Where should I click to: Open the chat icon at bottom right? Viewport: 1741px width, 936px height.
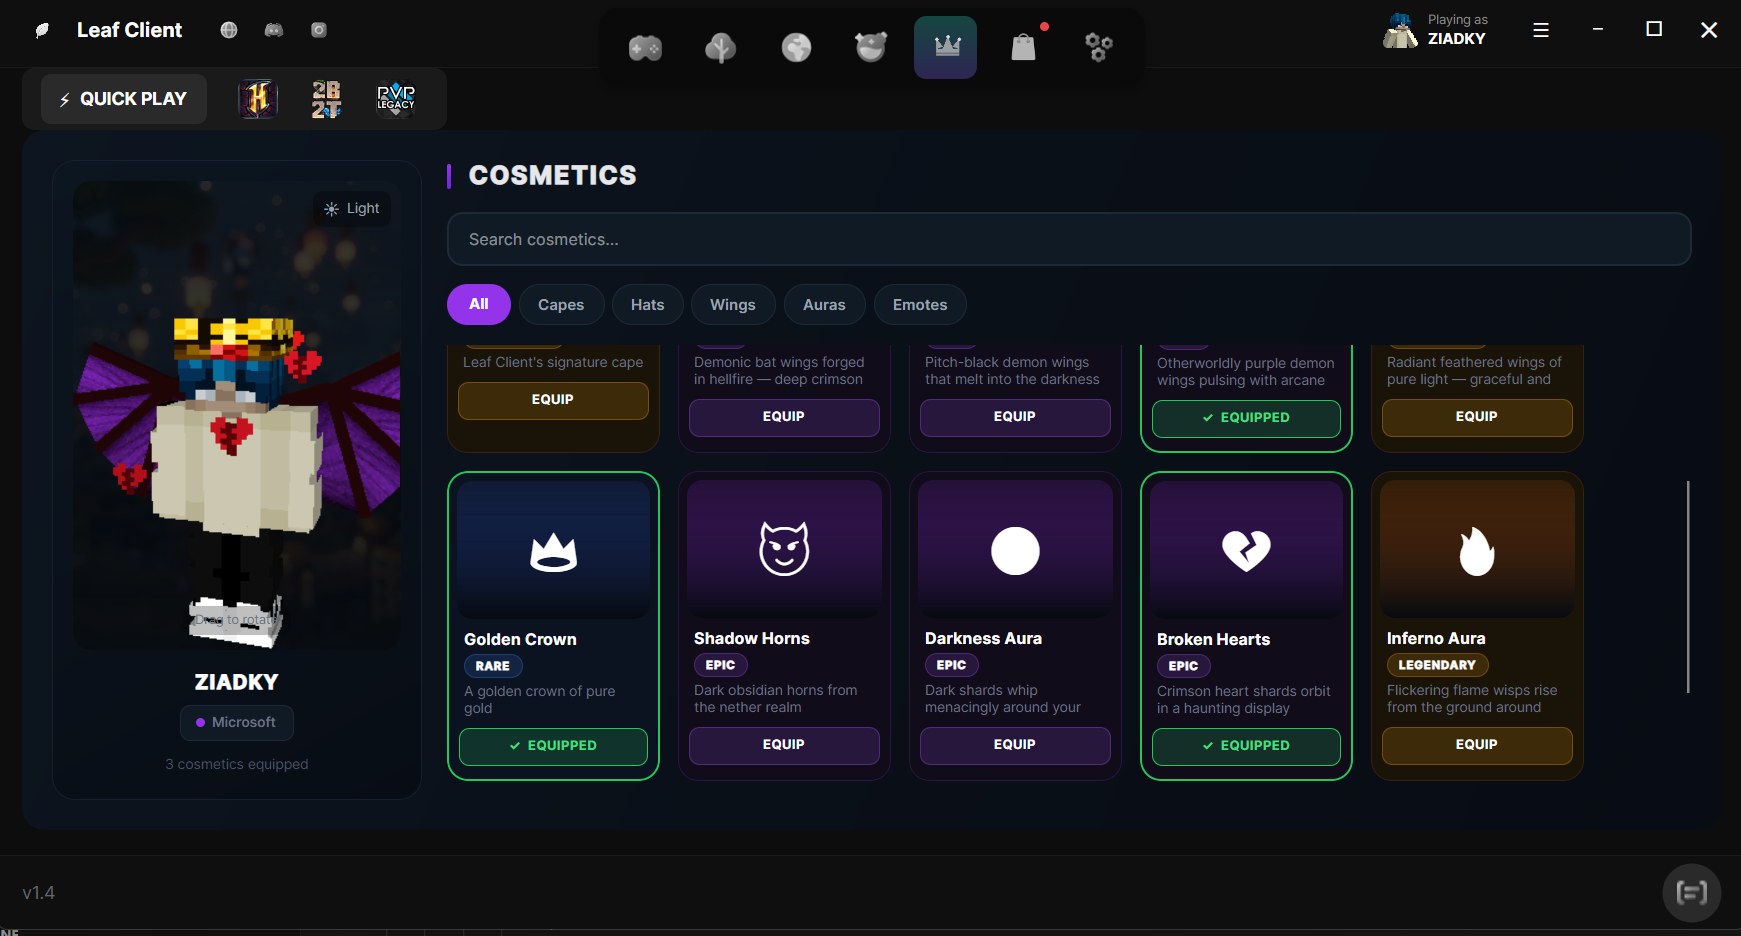pos(1691,892)
